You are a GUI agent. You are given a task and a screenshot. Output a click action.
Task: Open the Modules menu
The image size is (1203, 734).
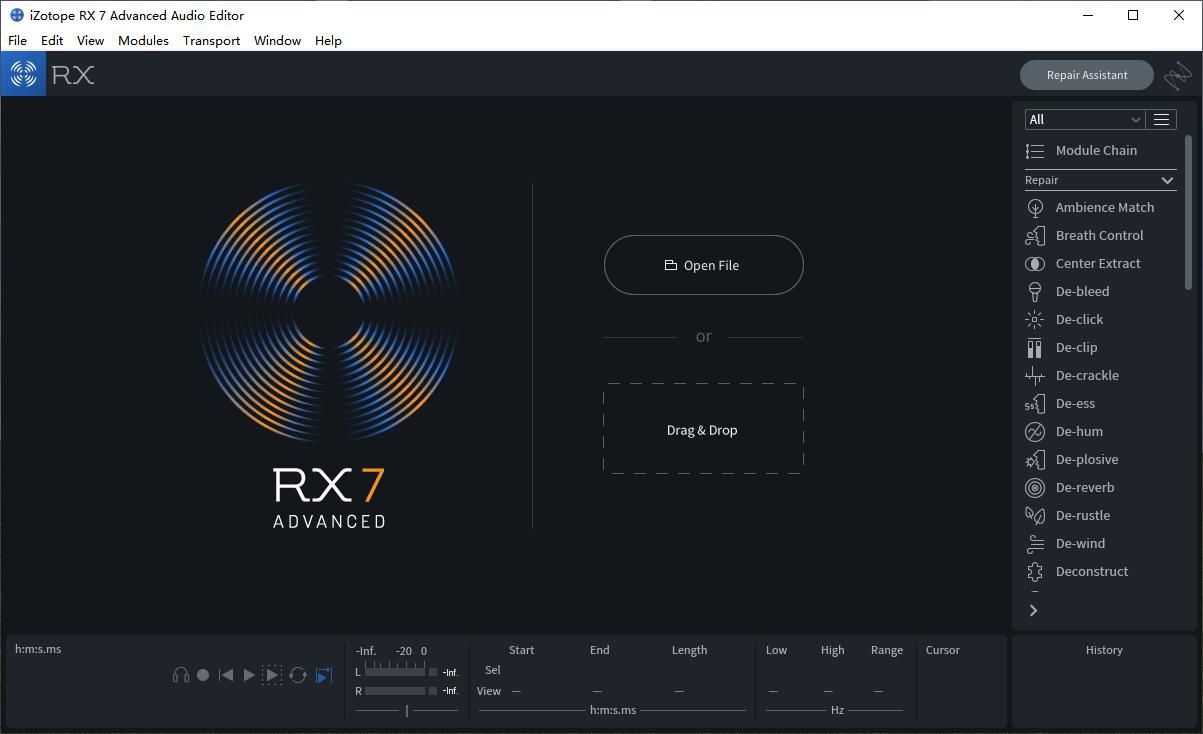(x=143, y=40)
